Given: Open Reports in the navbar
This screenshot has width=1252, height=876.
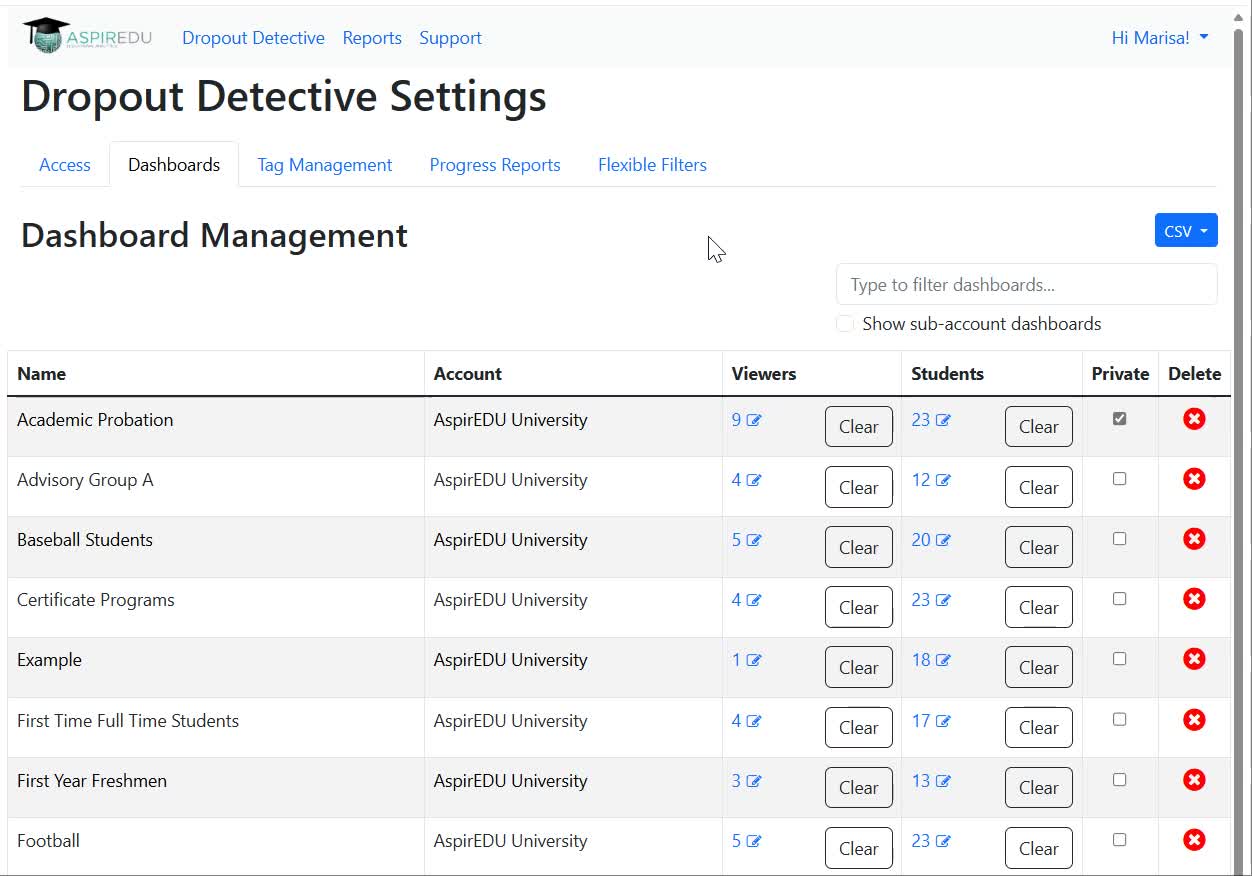Looking at the screenshot, I should 372,38.
